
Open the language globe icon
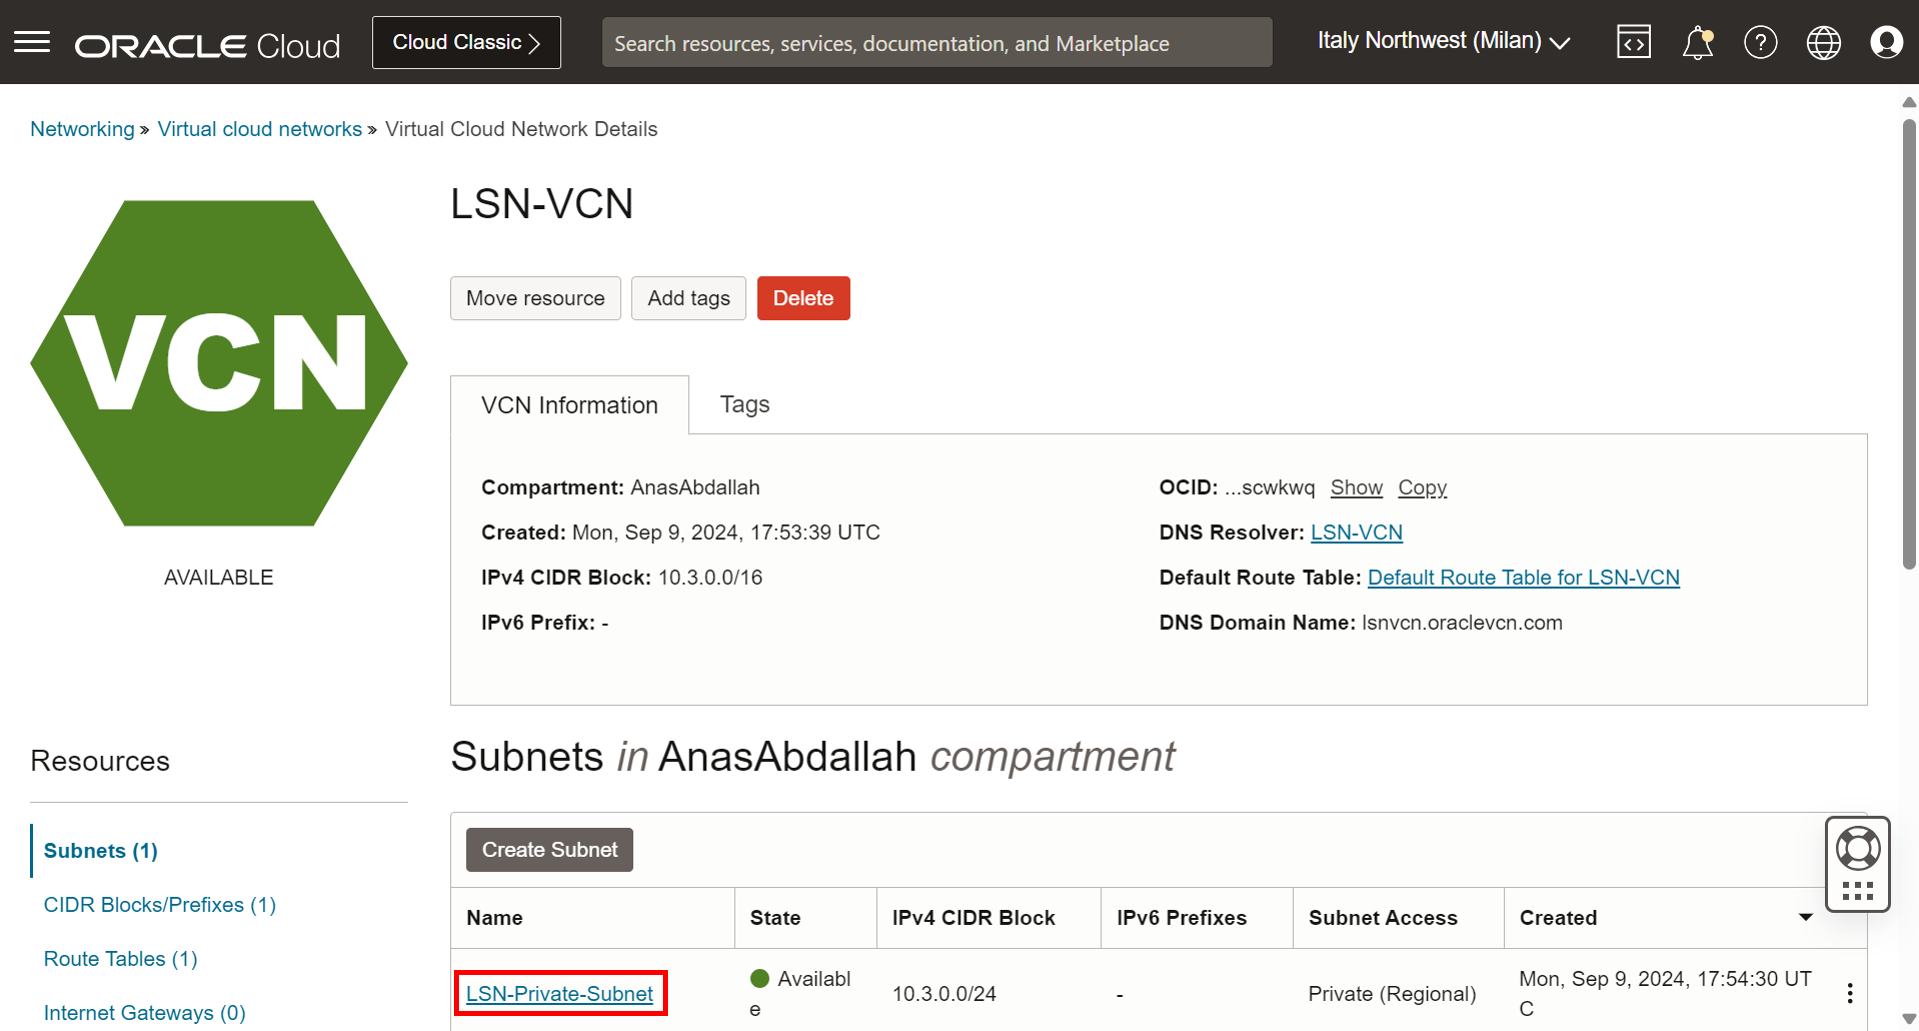(x=1824, y=42)
